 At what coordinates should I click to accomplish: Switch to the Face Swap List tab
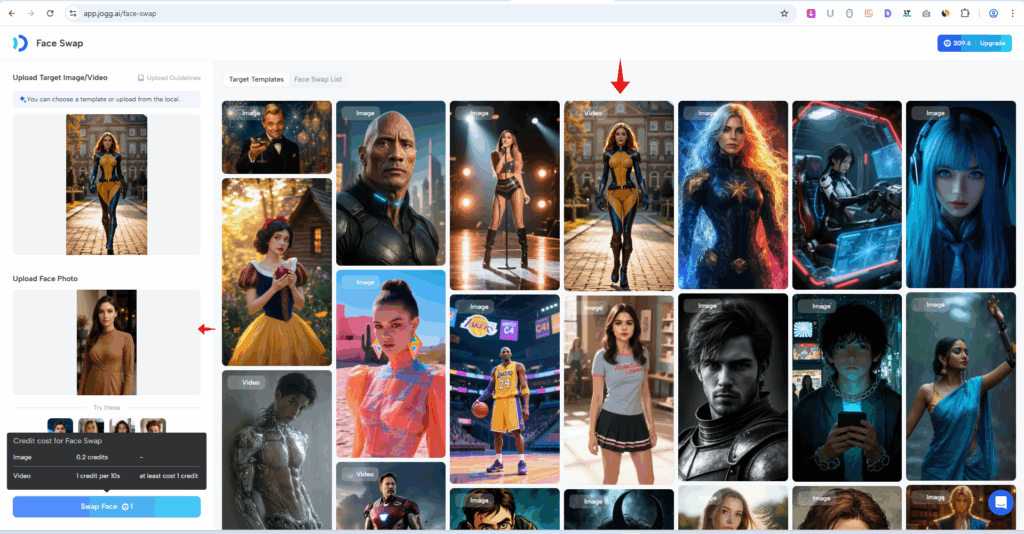point(317,79)
